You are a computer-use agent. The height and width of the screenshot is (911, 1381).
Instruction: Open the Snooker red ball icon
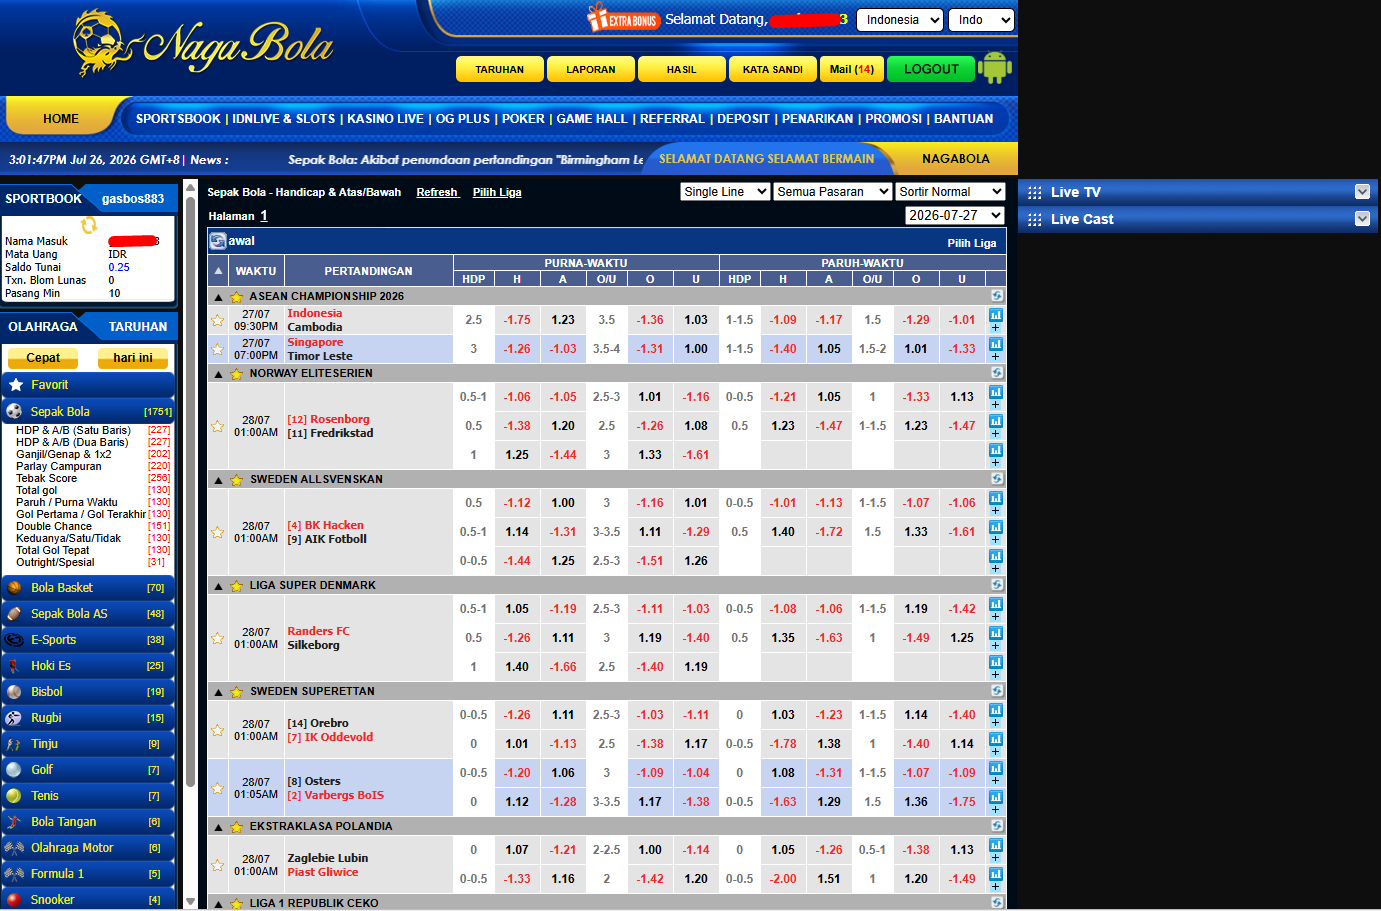point(14,900)
